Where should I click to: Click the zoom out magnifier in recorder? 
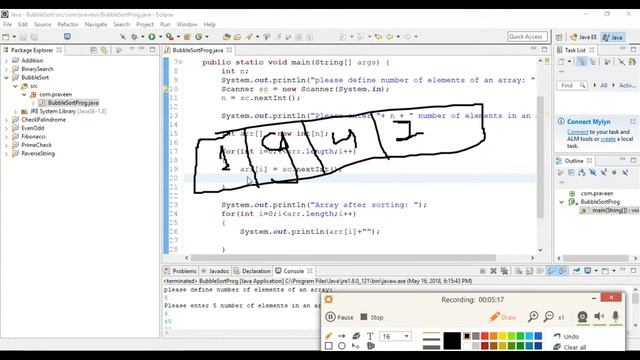click(549, 316)
